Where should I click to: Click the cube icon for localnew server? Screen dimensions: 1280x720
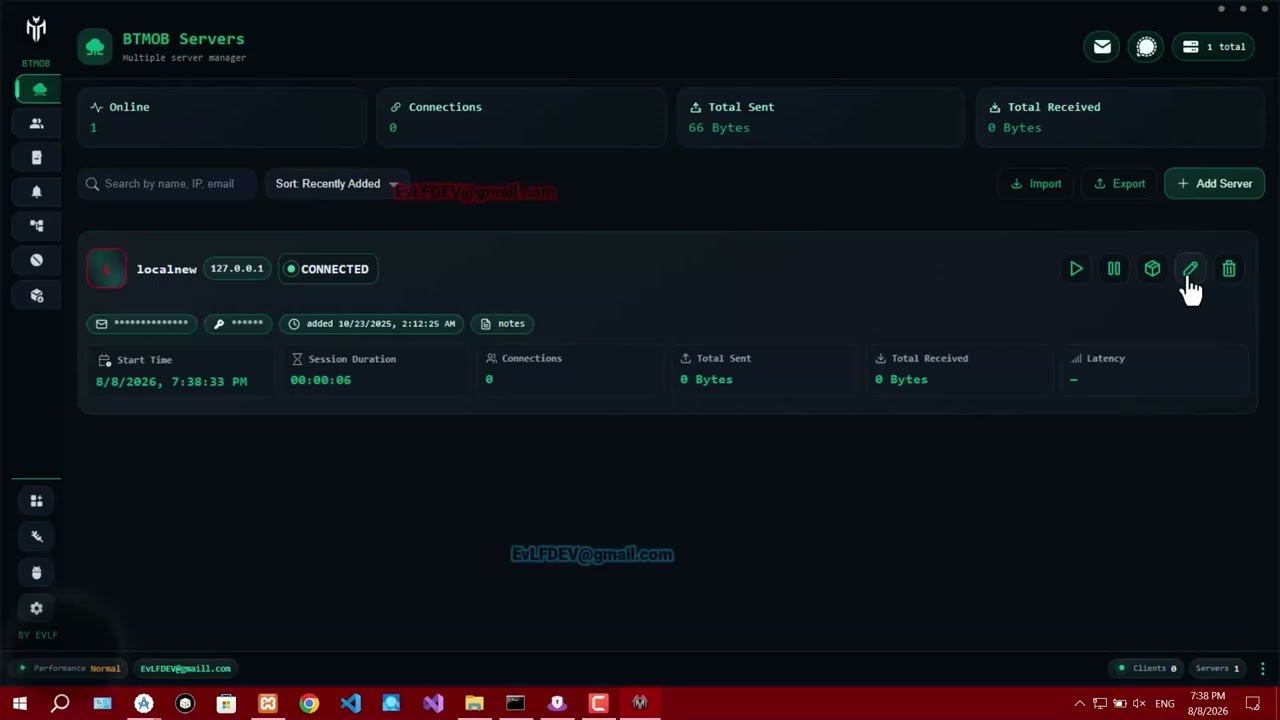click(1152, 269)
